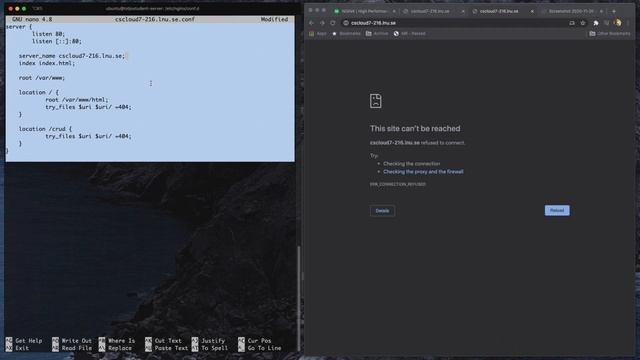Click the Details button on error page
640x360 pixels.
point(382,211)
